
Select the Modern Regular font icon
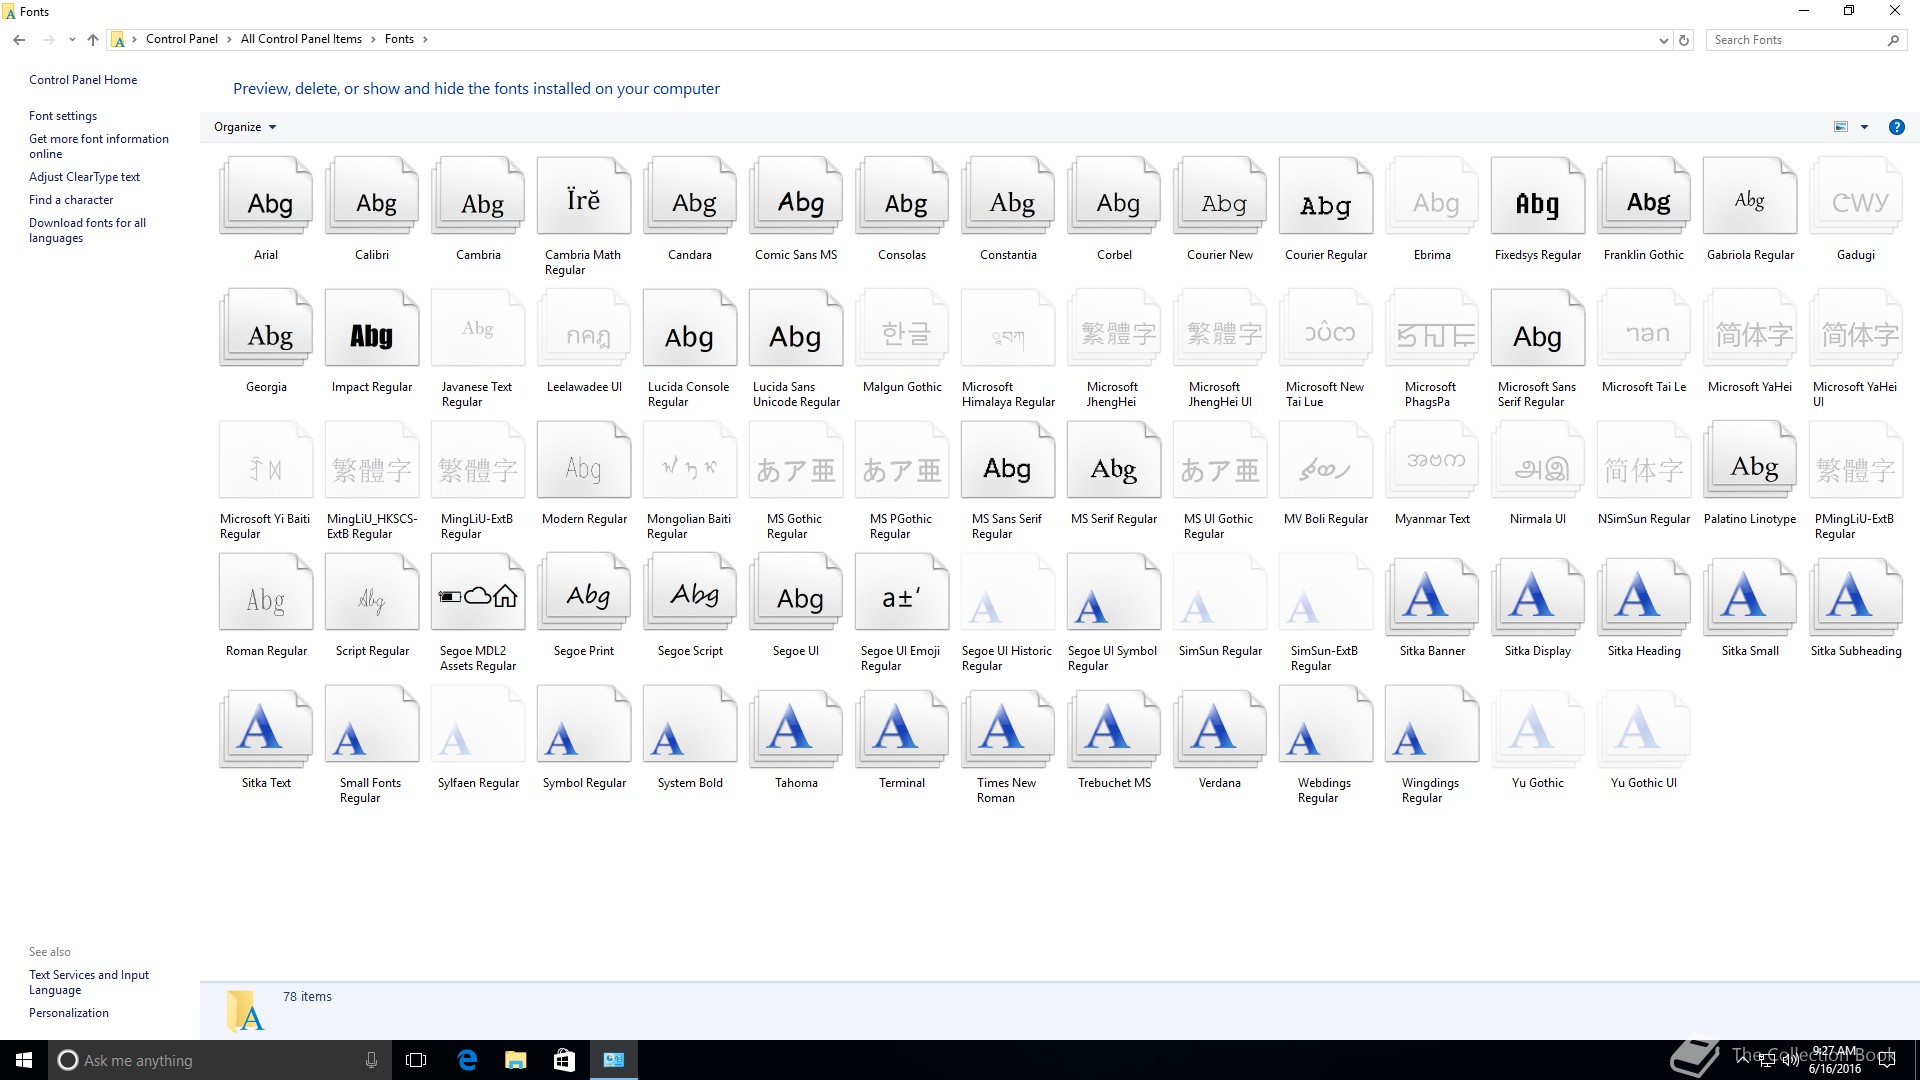(x=584, y=461)
